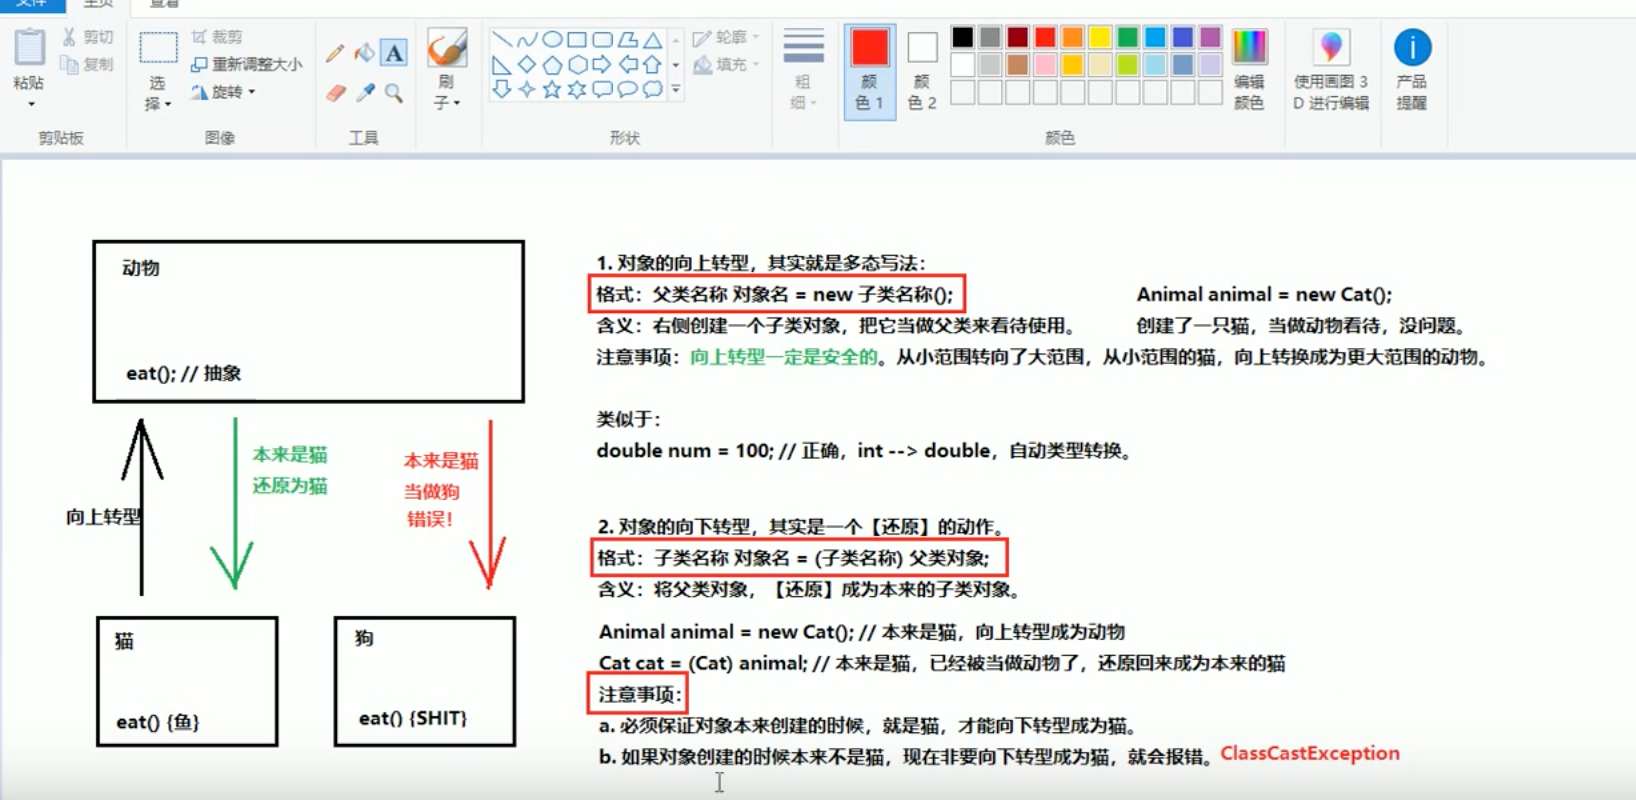Viewport: 1636px width, 800px height.
Task: Select the Pencil tool
Action: pos(335,53)
